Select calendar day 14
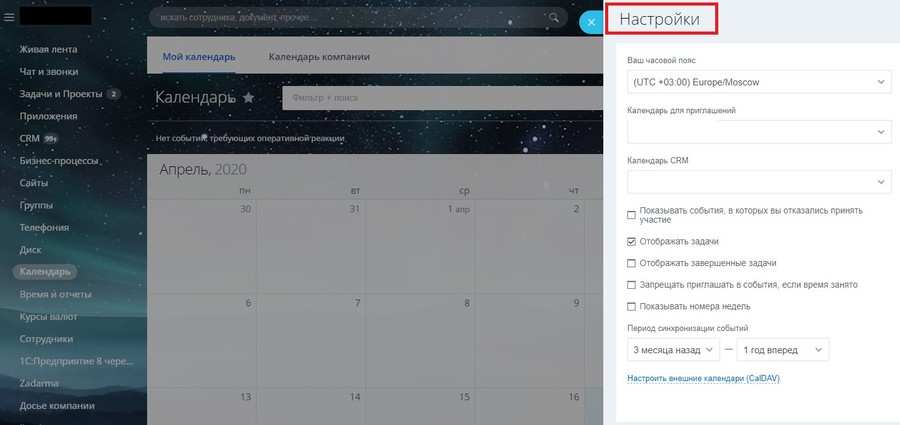The image size is (900, 425). 355,397
